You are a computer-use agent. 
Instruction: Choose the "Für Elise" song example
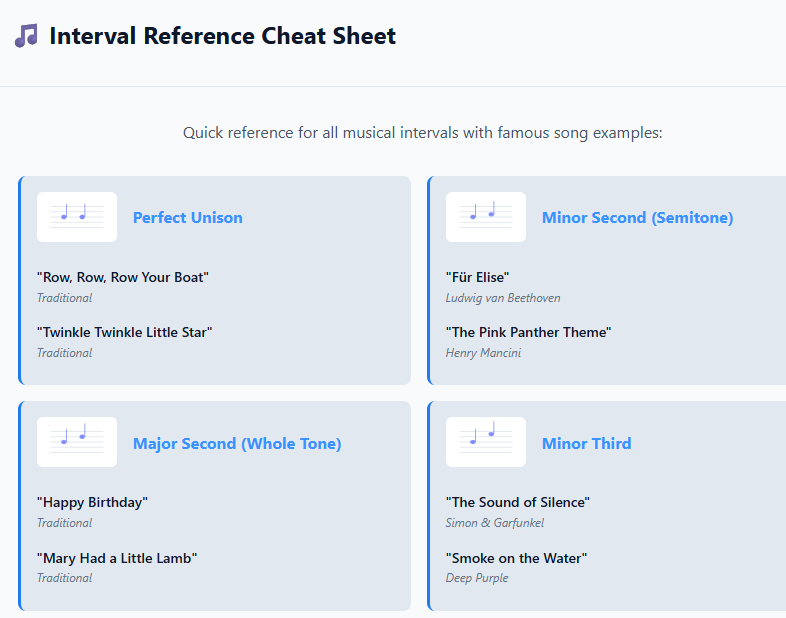coord(477,277)
